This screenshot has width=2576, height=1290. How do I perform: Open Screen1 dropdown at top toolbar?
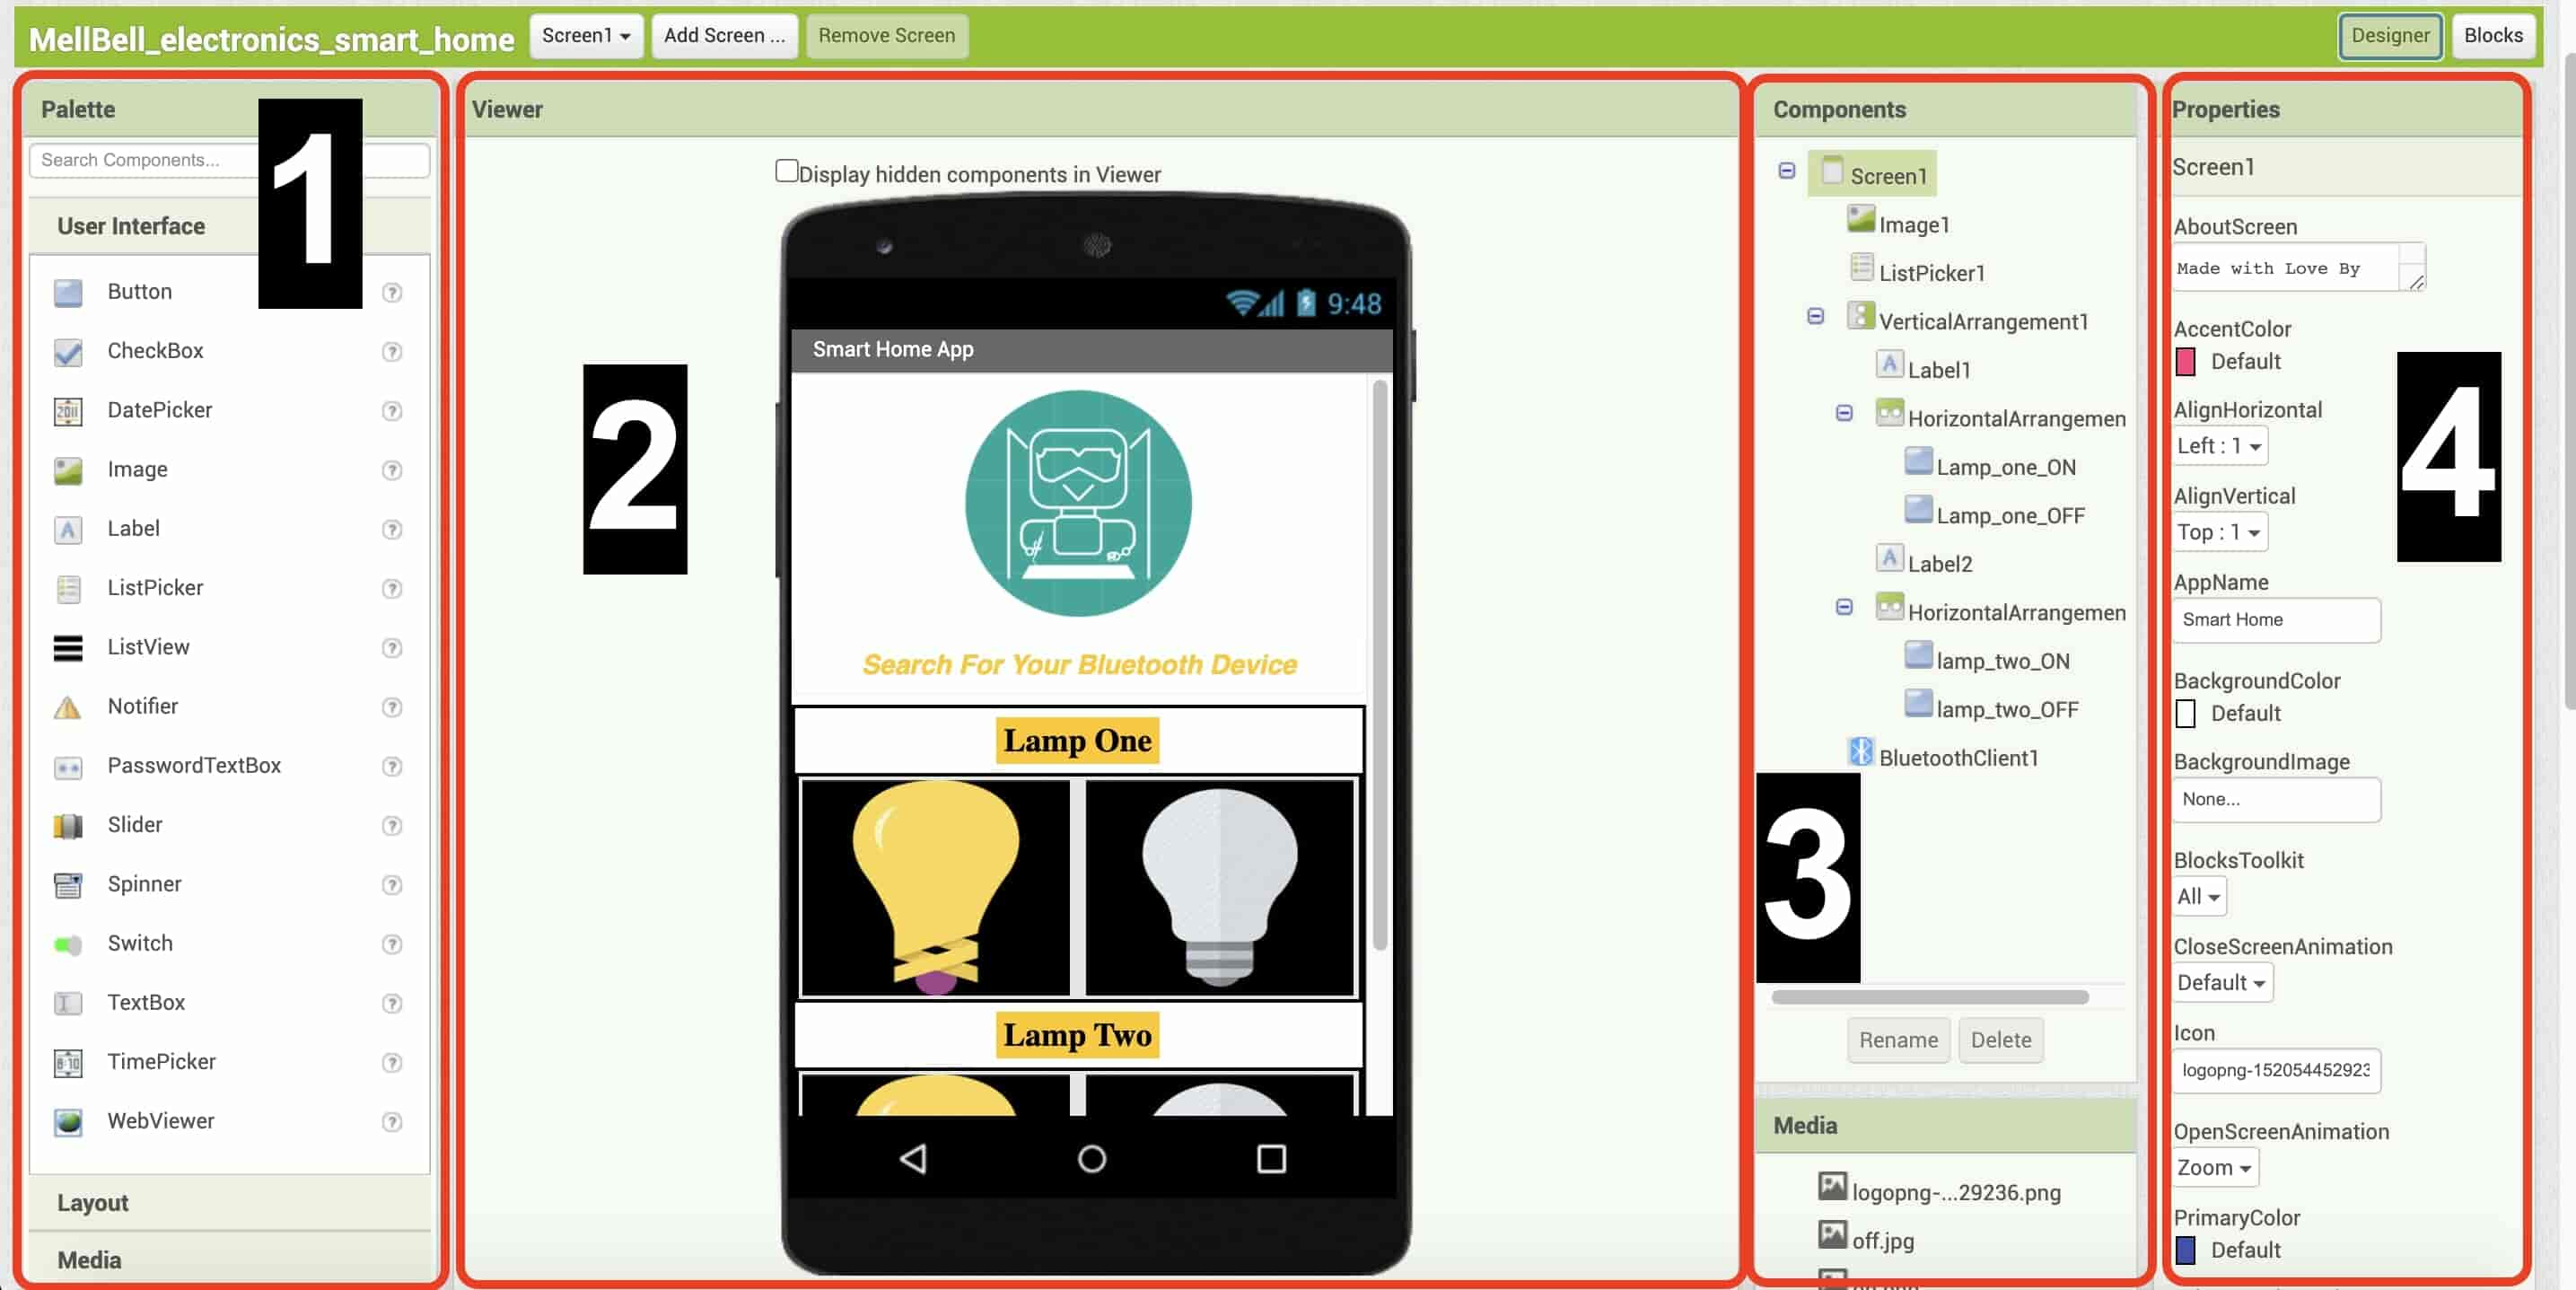coord(584,34)
